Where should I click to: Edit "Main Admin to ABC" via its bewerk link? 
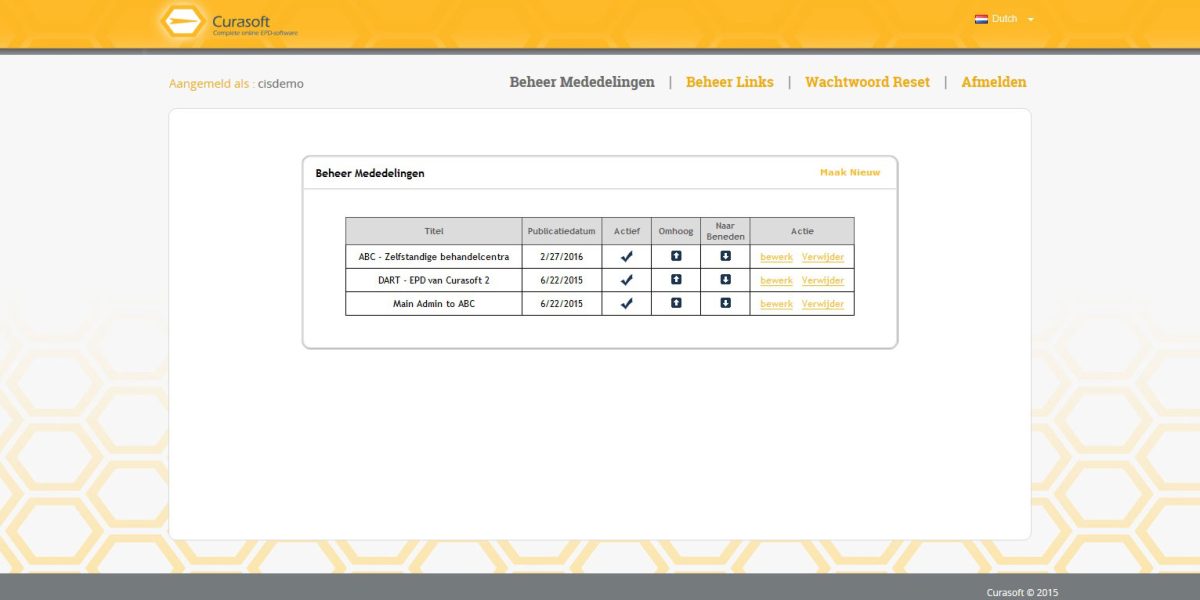776,303
